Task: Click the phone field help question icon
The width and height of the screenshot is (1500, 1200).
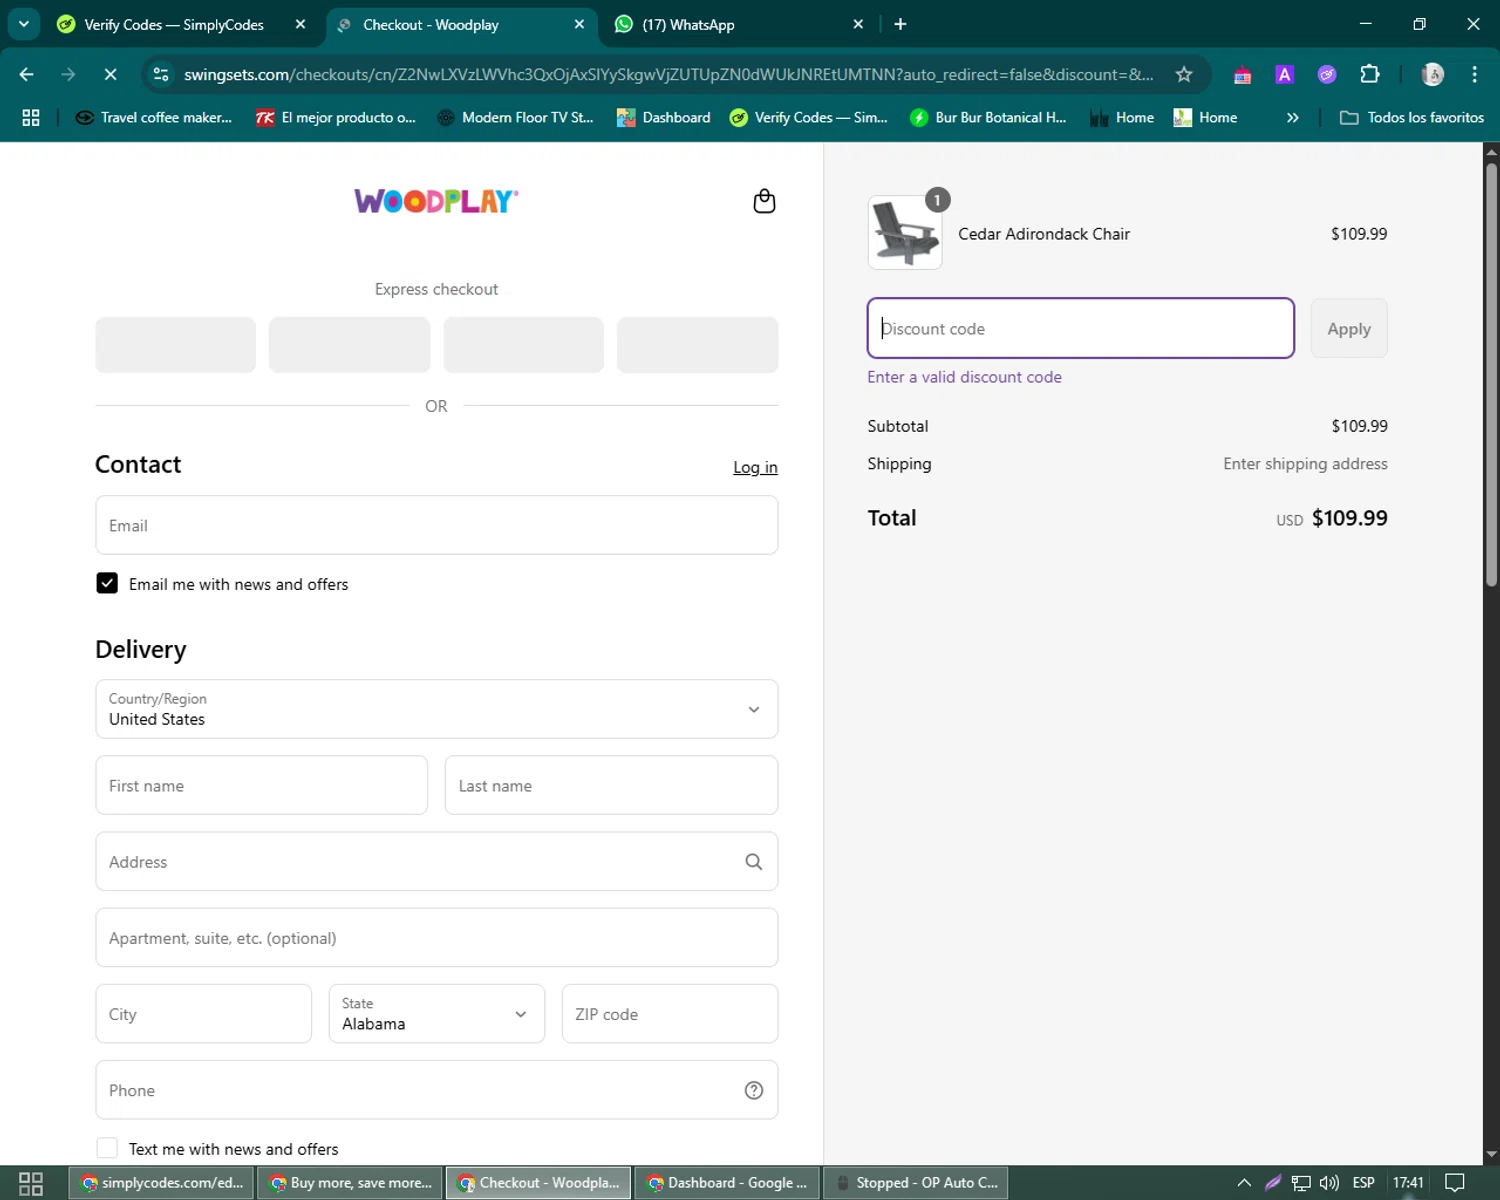Action: point(754,1090)
